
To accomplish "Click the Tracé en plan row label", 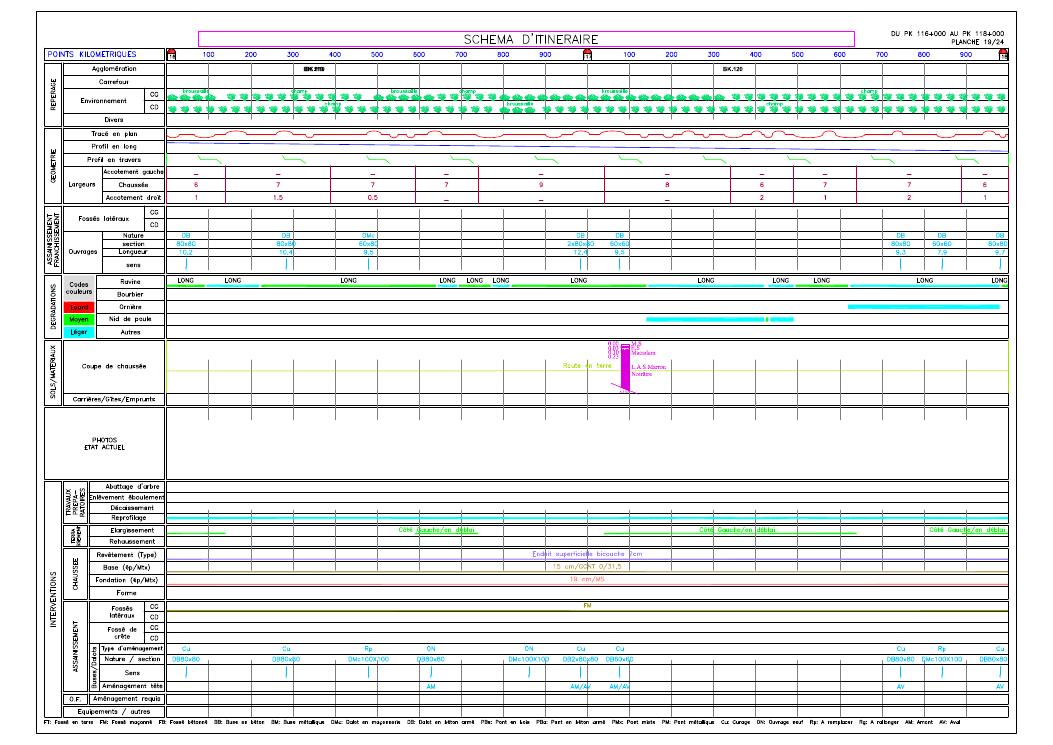I will click(114, 134).
